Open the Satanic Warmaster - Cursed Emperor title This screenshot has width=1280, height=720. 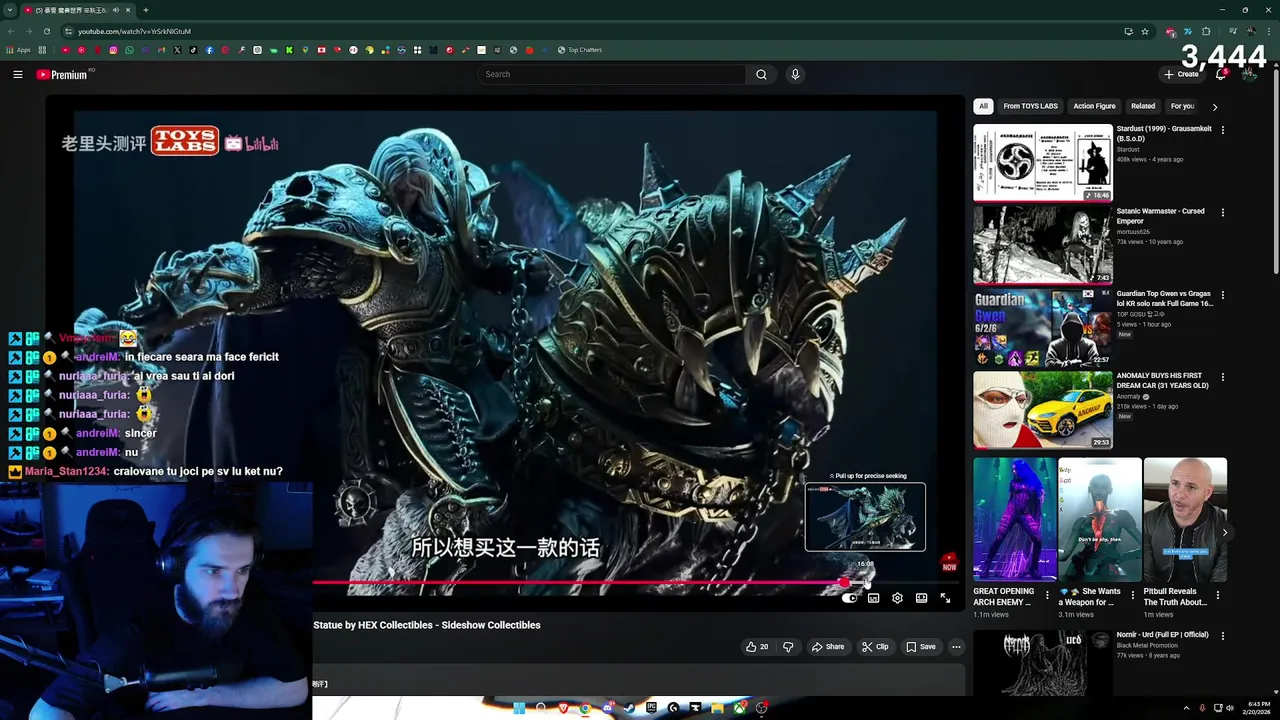click(x=1160, y=216)
